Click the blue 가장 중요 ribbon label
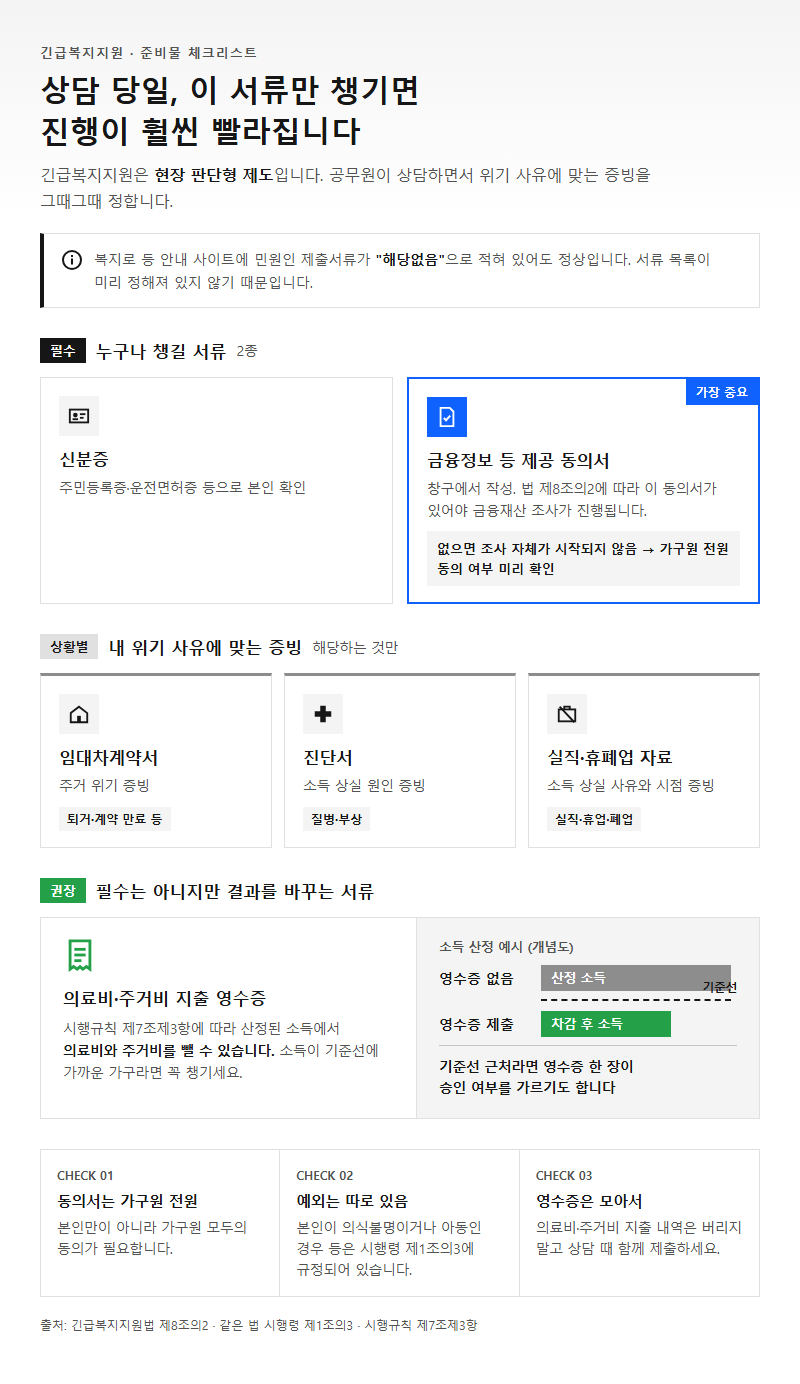Screen dimensions: 800x1384 point(722,392)
